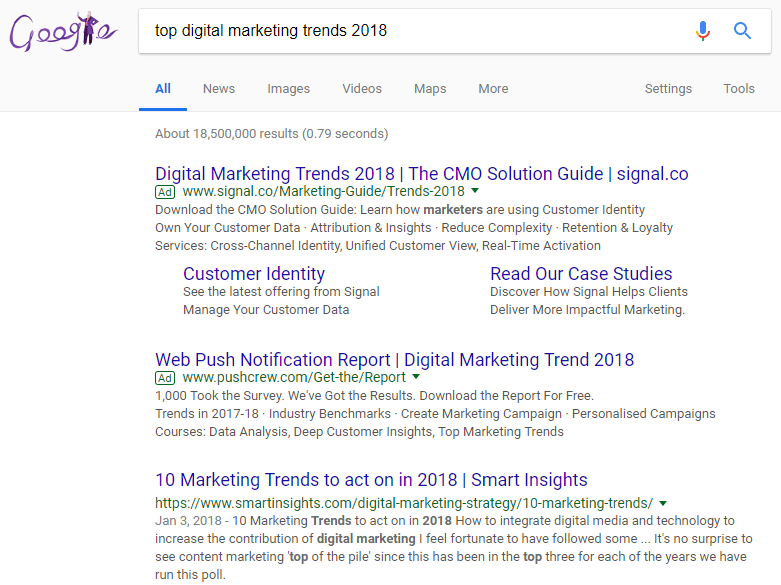Click the 'Download the CMO Solution Guide' description line
781x585 pixels.
pyautogui.click(x=399, y=210)
